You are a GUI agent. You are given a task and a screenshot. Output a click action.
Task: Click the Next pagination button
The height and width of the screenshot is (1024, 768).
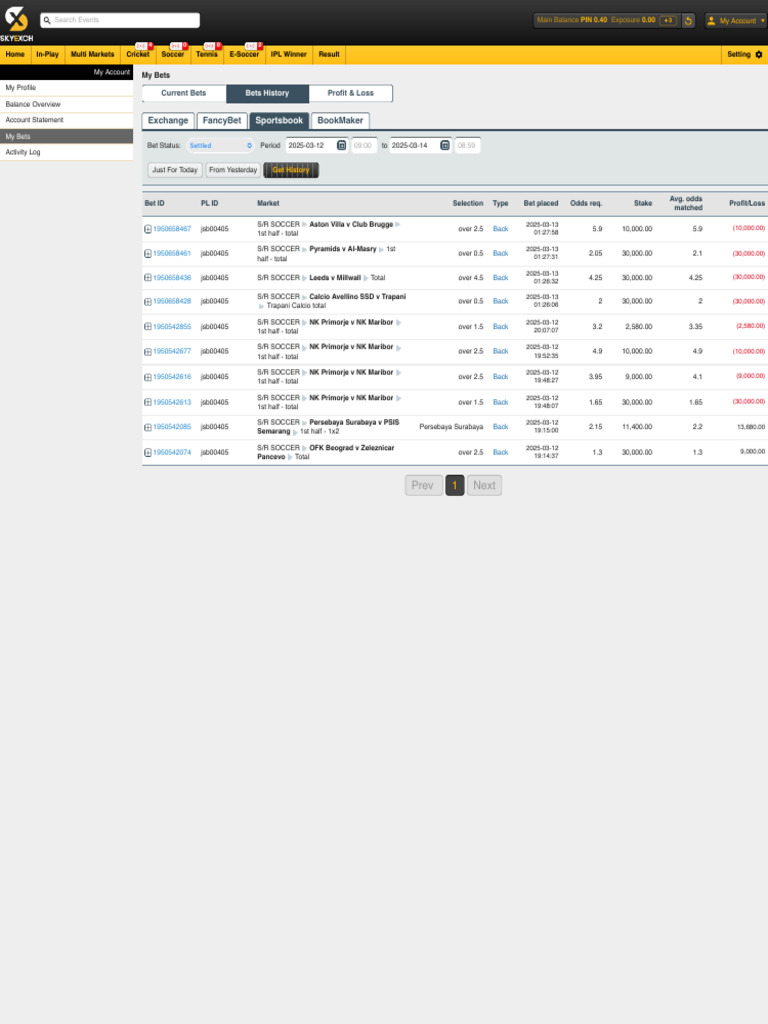pyautogui.click(x=484, y=485)
